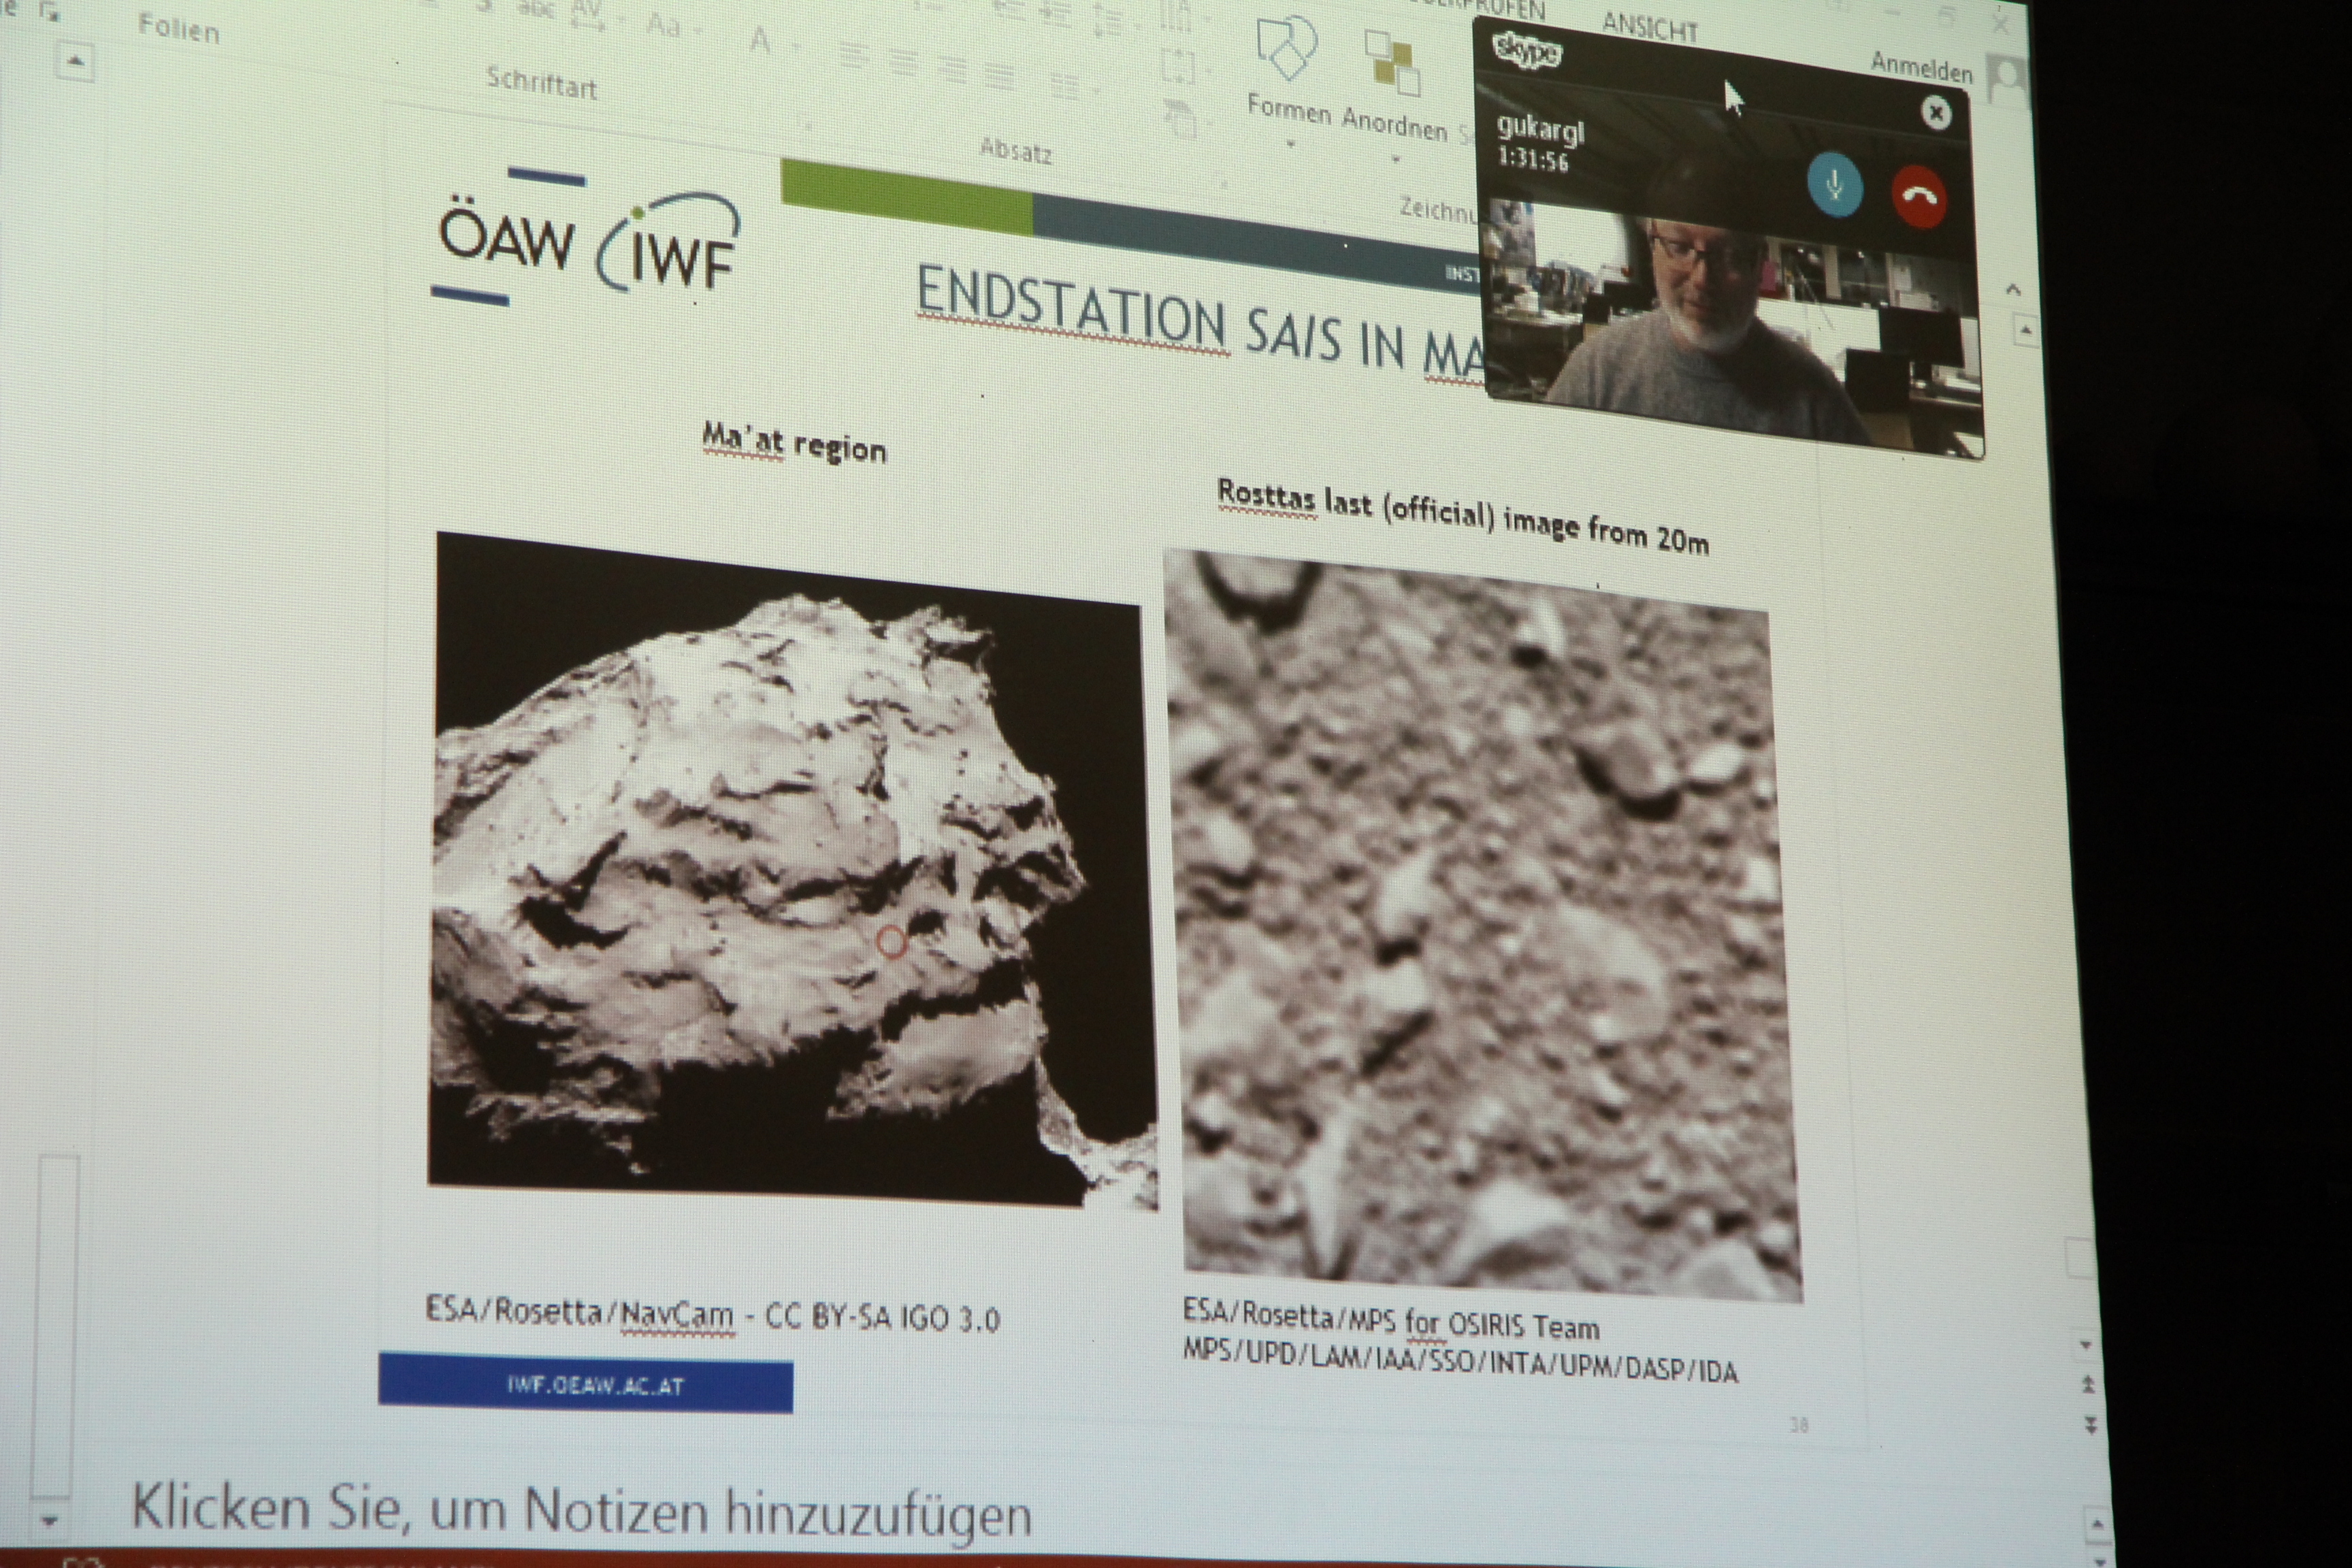Expand the Formen dropdown arrow

pyautogui.click(x=1290, y=144)
